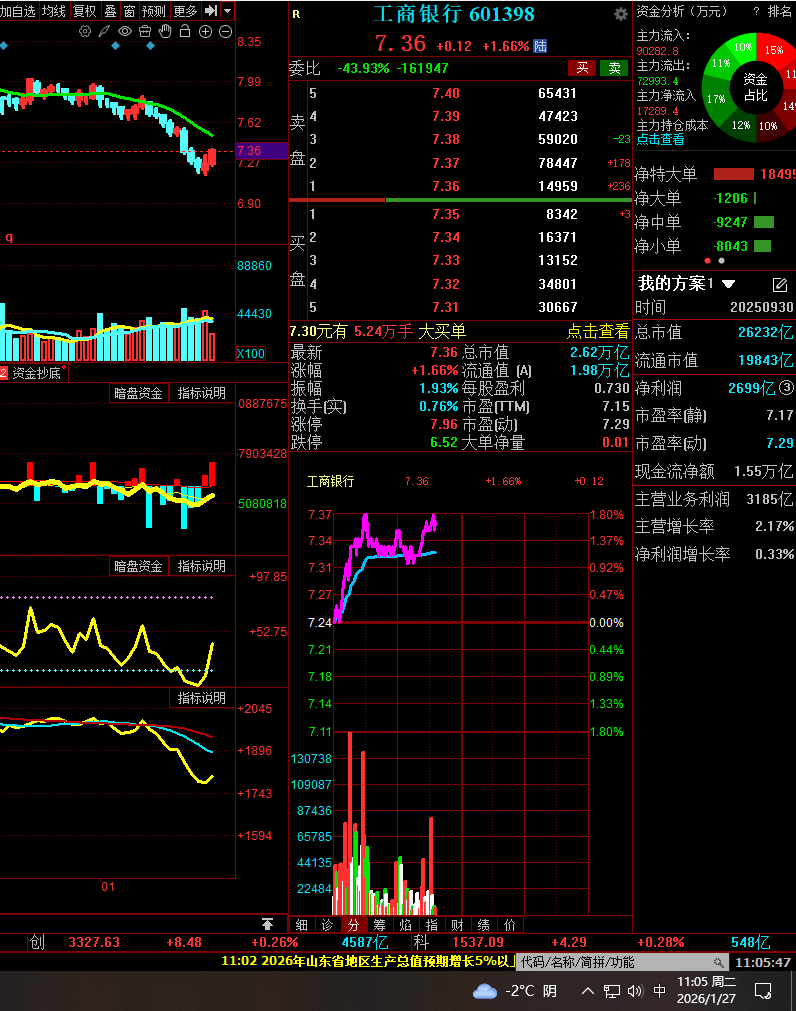Open chart settings gear icon

click(x=84, y=31)
